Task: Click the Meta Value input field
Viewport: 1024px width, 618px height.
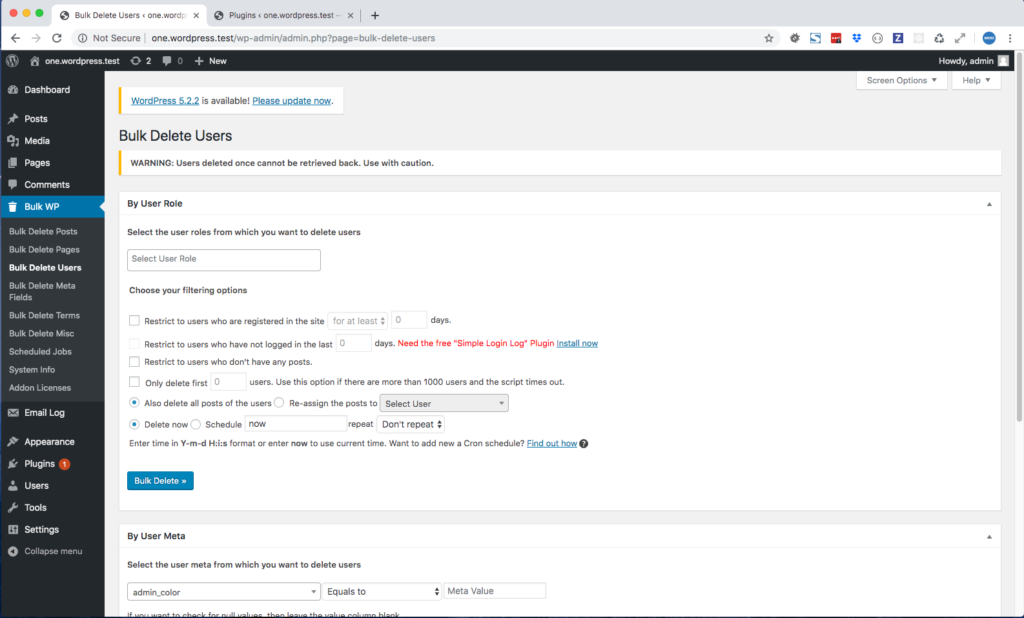Action: tap(495, 591)
